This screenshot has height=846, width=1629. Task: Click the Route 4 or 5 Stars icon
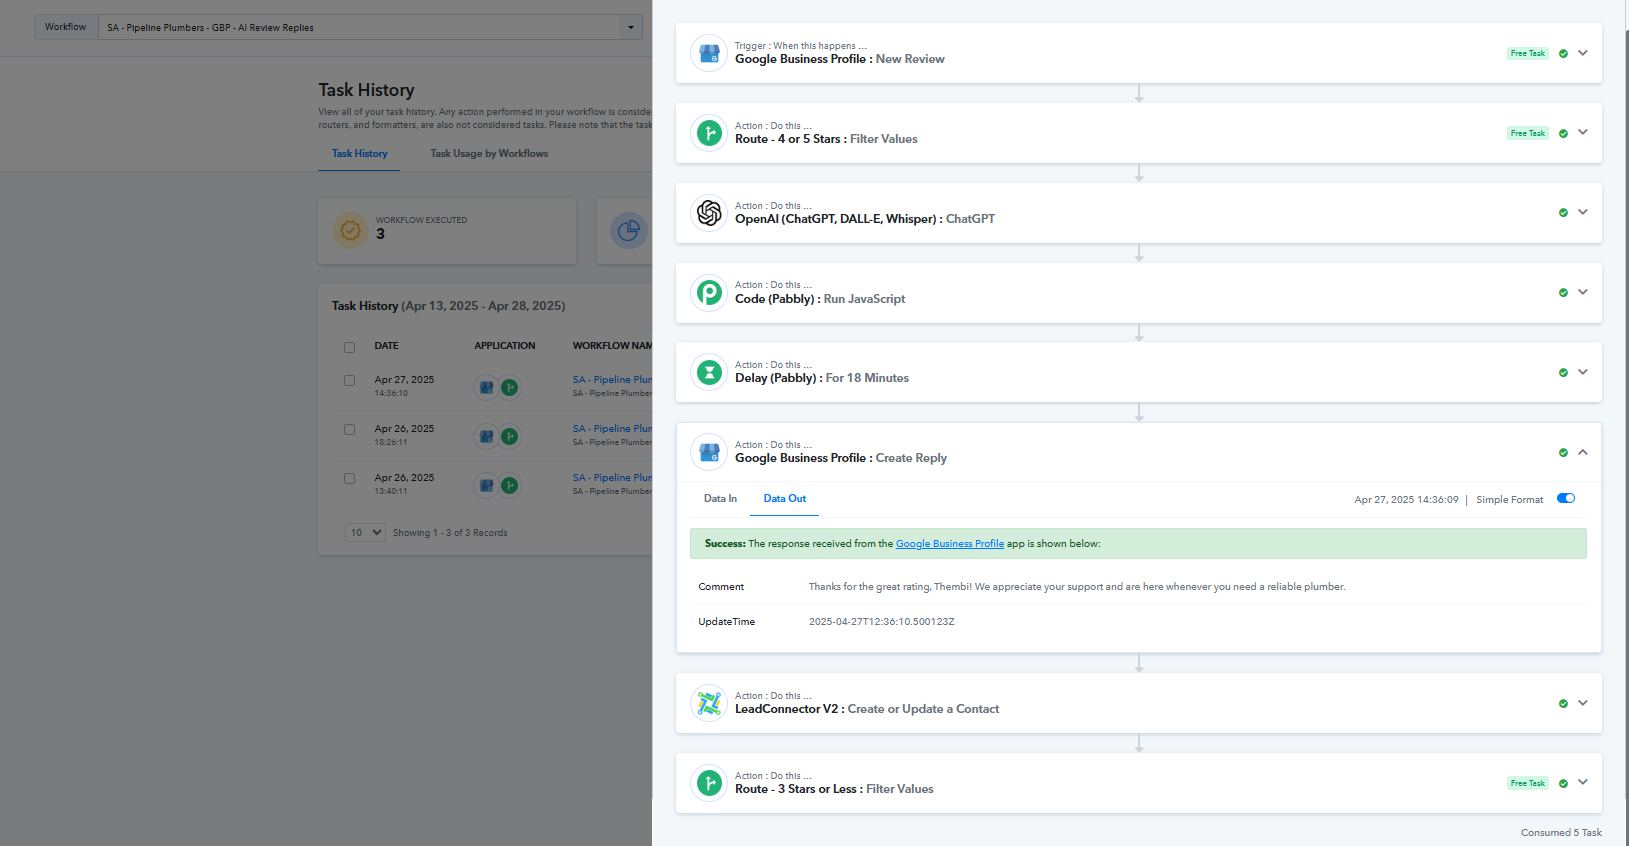click(x=709, y=133)
